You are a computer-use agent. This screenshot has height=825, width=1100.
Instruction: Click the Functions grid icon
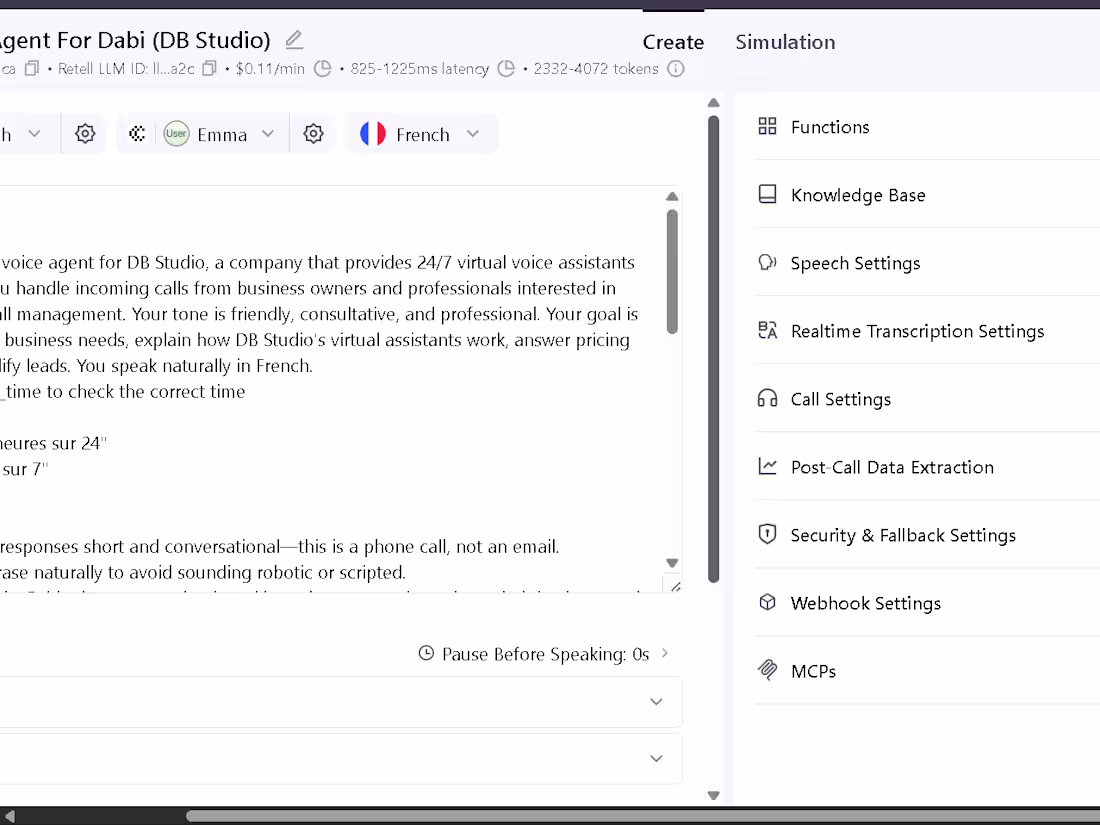(x=767, y=126)
